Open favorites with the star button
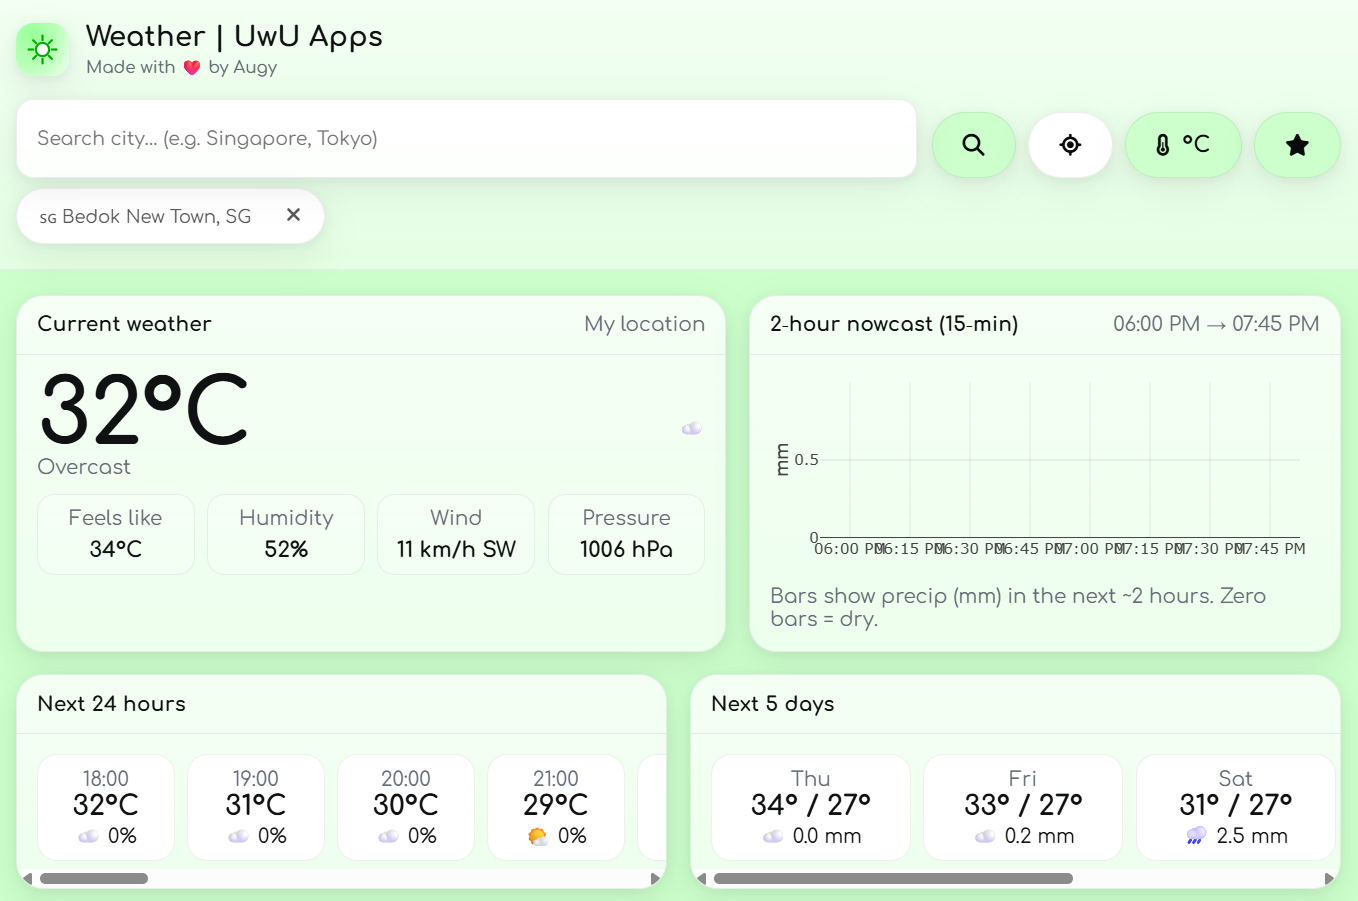This screenshot has height=901, width=1358. coord(1296,145)
